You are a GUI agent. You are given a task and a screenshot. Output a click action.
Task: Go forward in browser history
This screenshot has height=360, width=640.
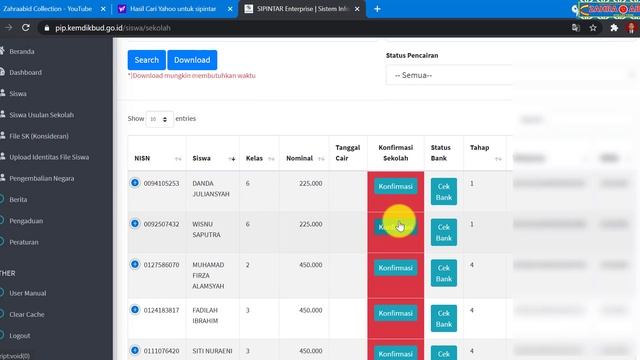point(9,28)
